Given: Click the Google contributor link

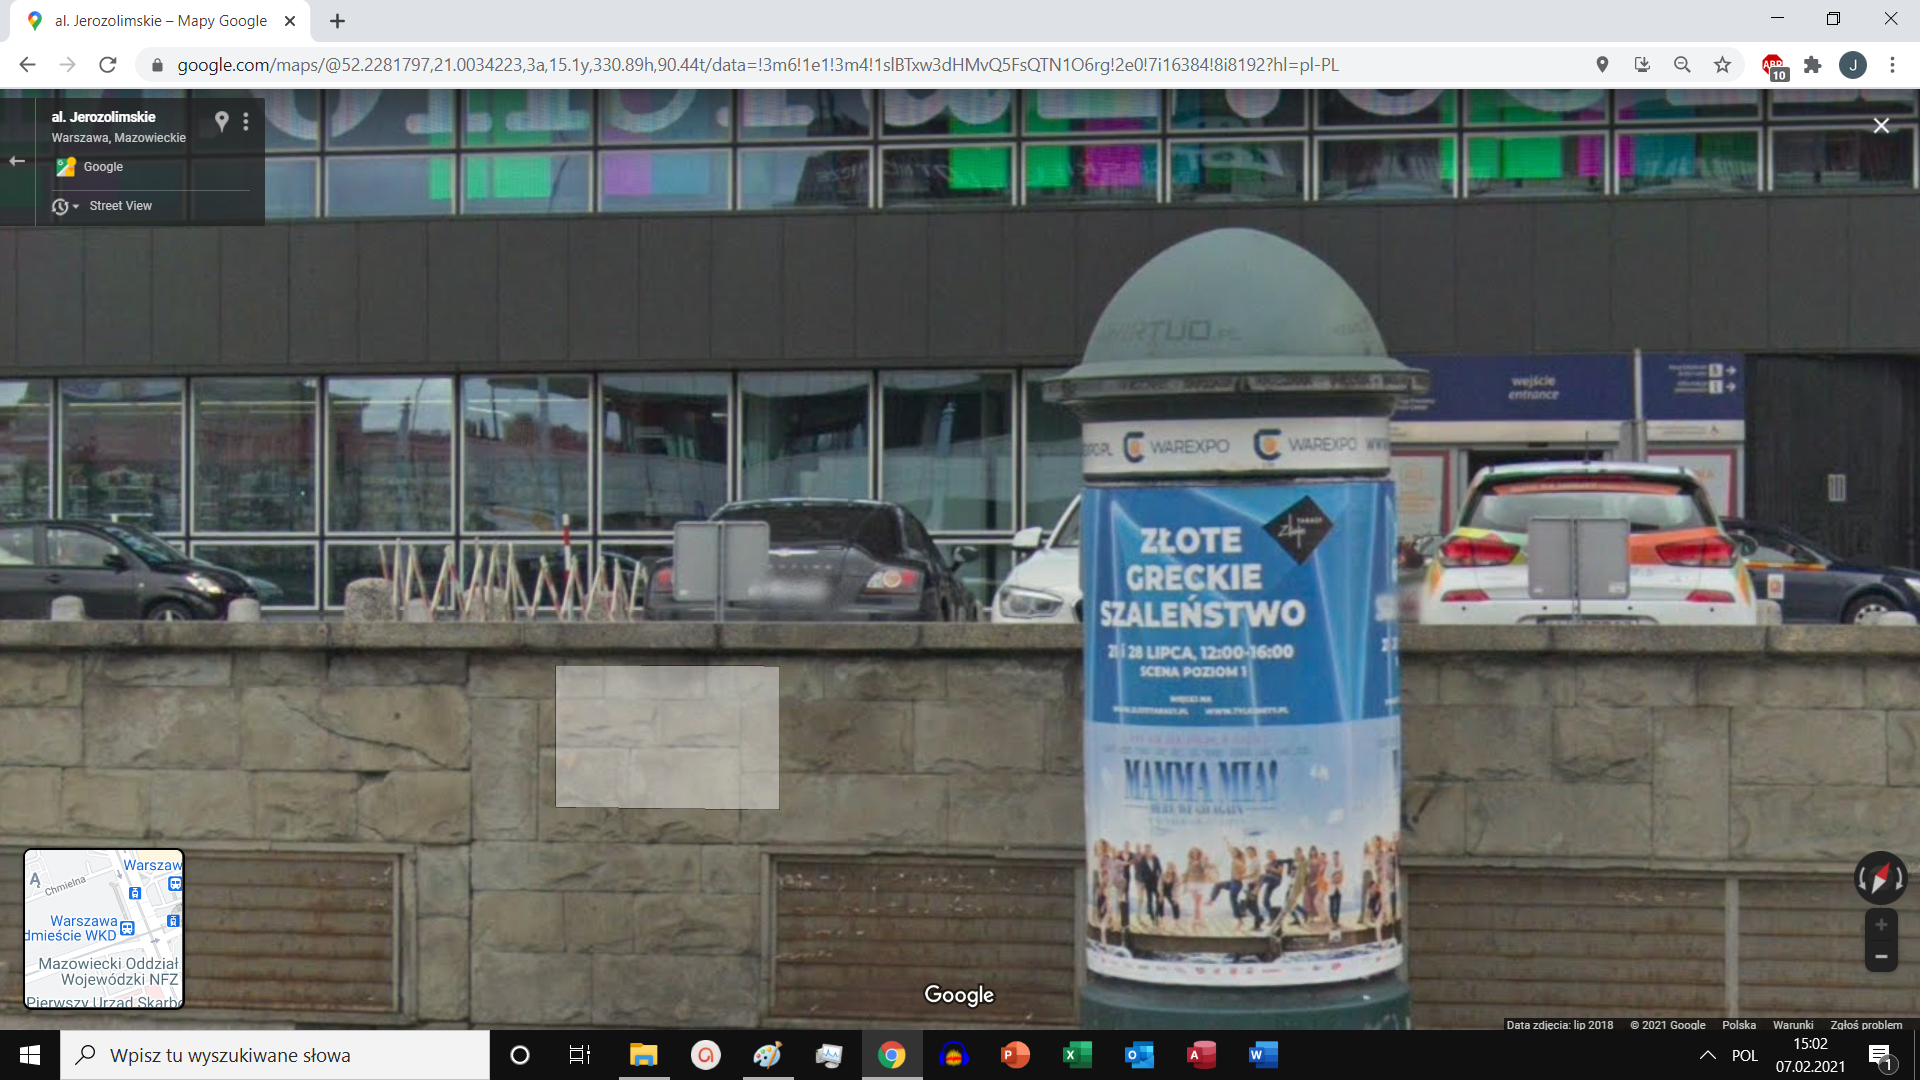Looking at the screenshot, I should click(103, 167).
